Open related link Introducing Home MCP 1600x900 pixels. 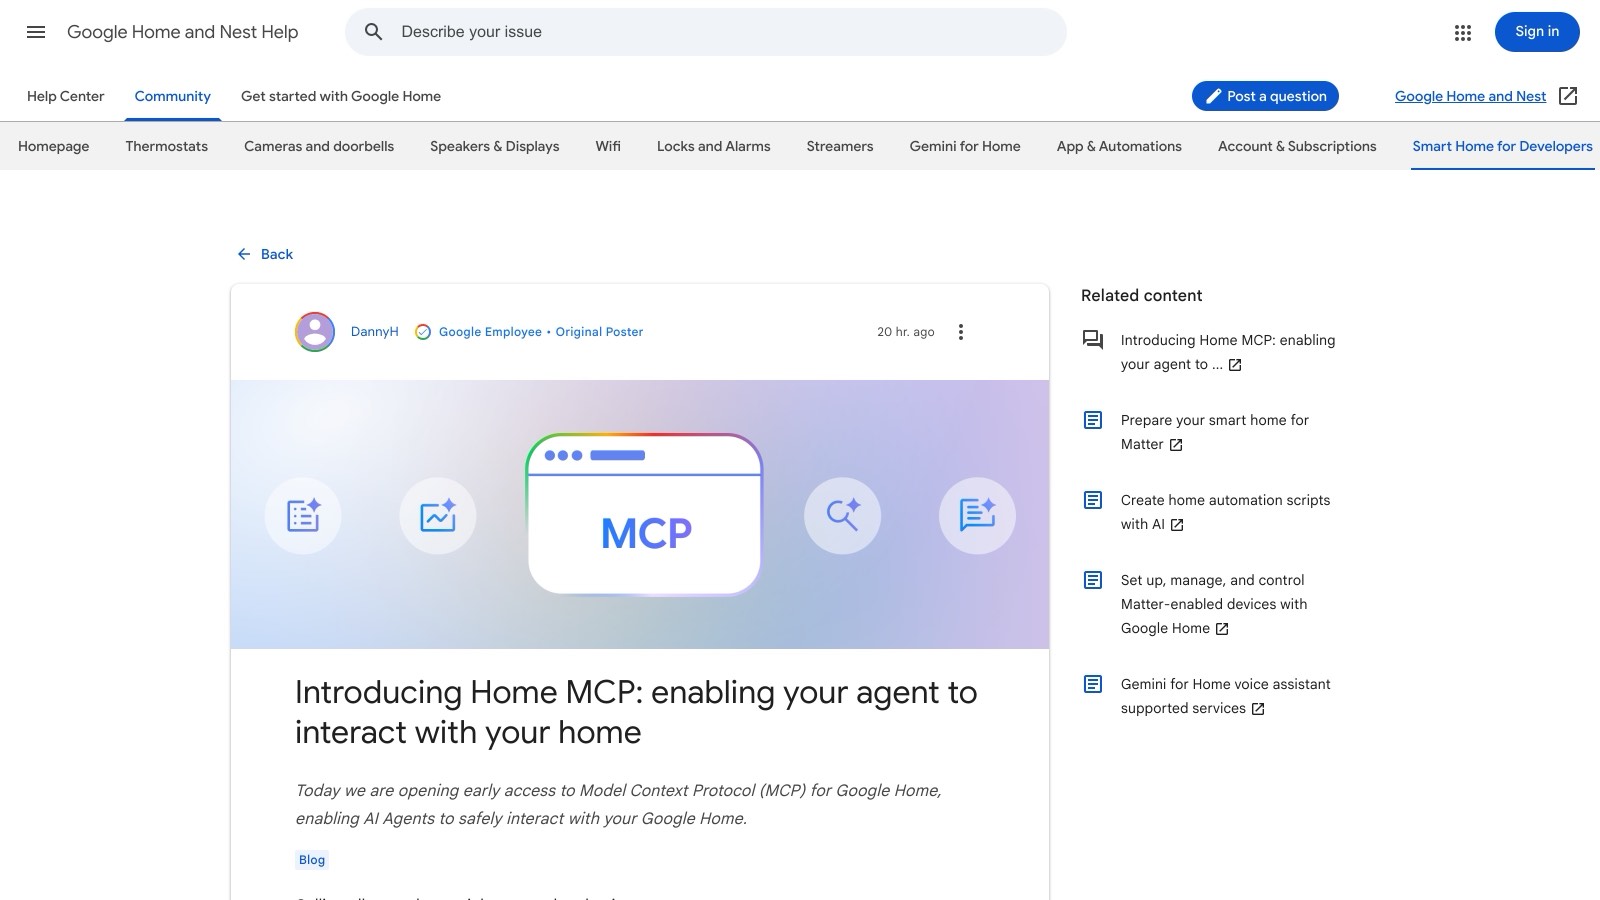(x=1228, y=352)
